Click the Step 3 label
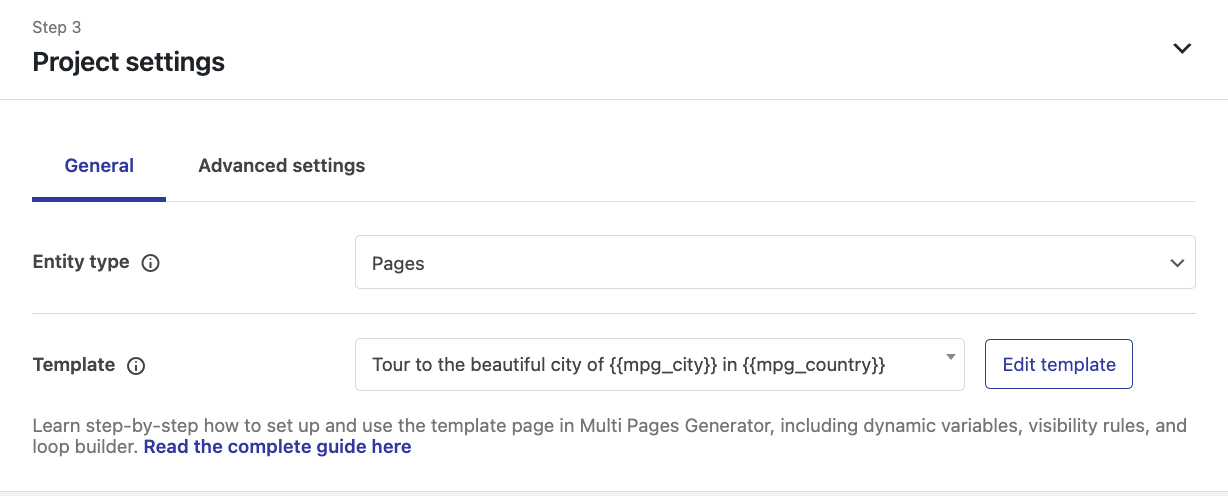The height and width of the screenshot is (496, 1228). point(56,28)
